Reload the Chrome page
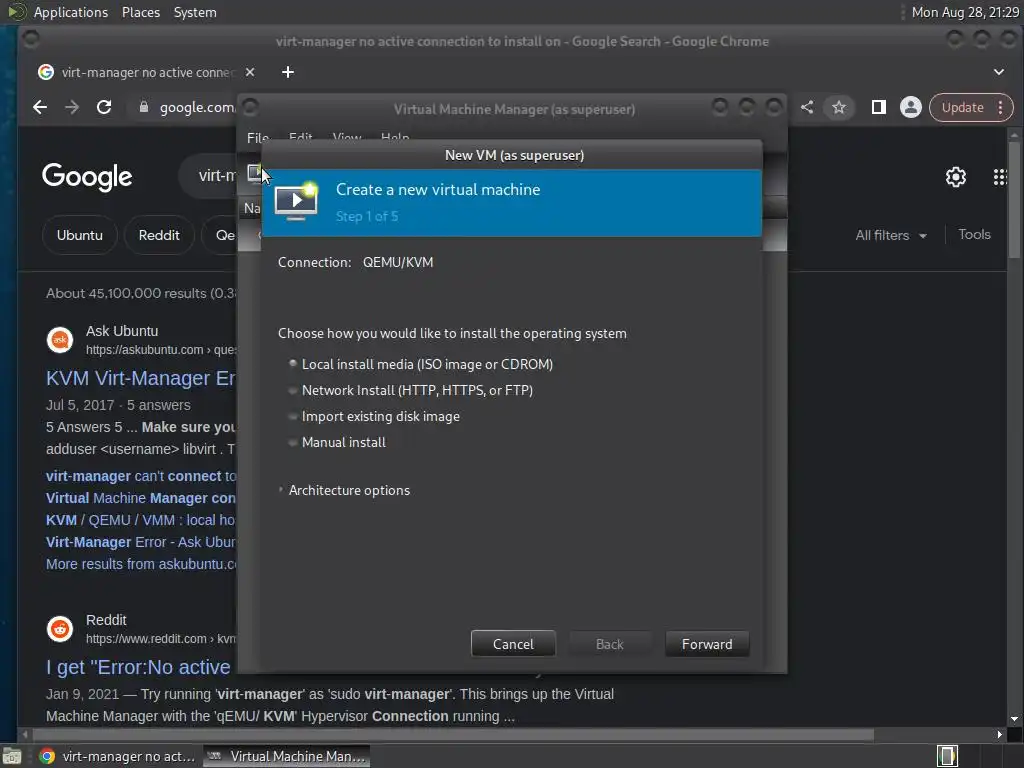The width and height of the screenshot is (1024, 768). coord(104,107)
